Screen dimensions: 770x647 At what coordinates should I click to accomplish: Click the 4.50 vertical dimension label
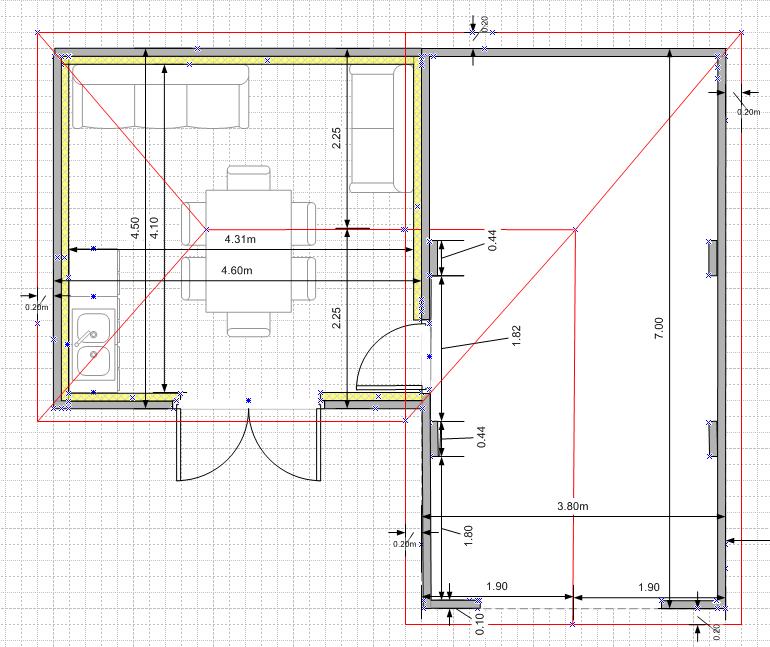[x=136, y=227]
